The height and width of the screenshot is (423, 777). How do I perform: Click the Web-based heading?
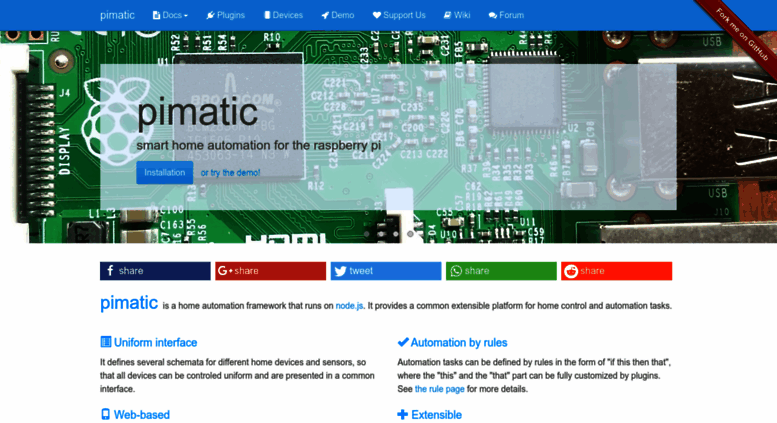142,415
